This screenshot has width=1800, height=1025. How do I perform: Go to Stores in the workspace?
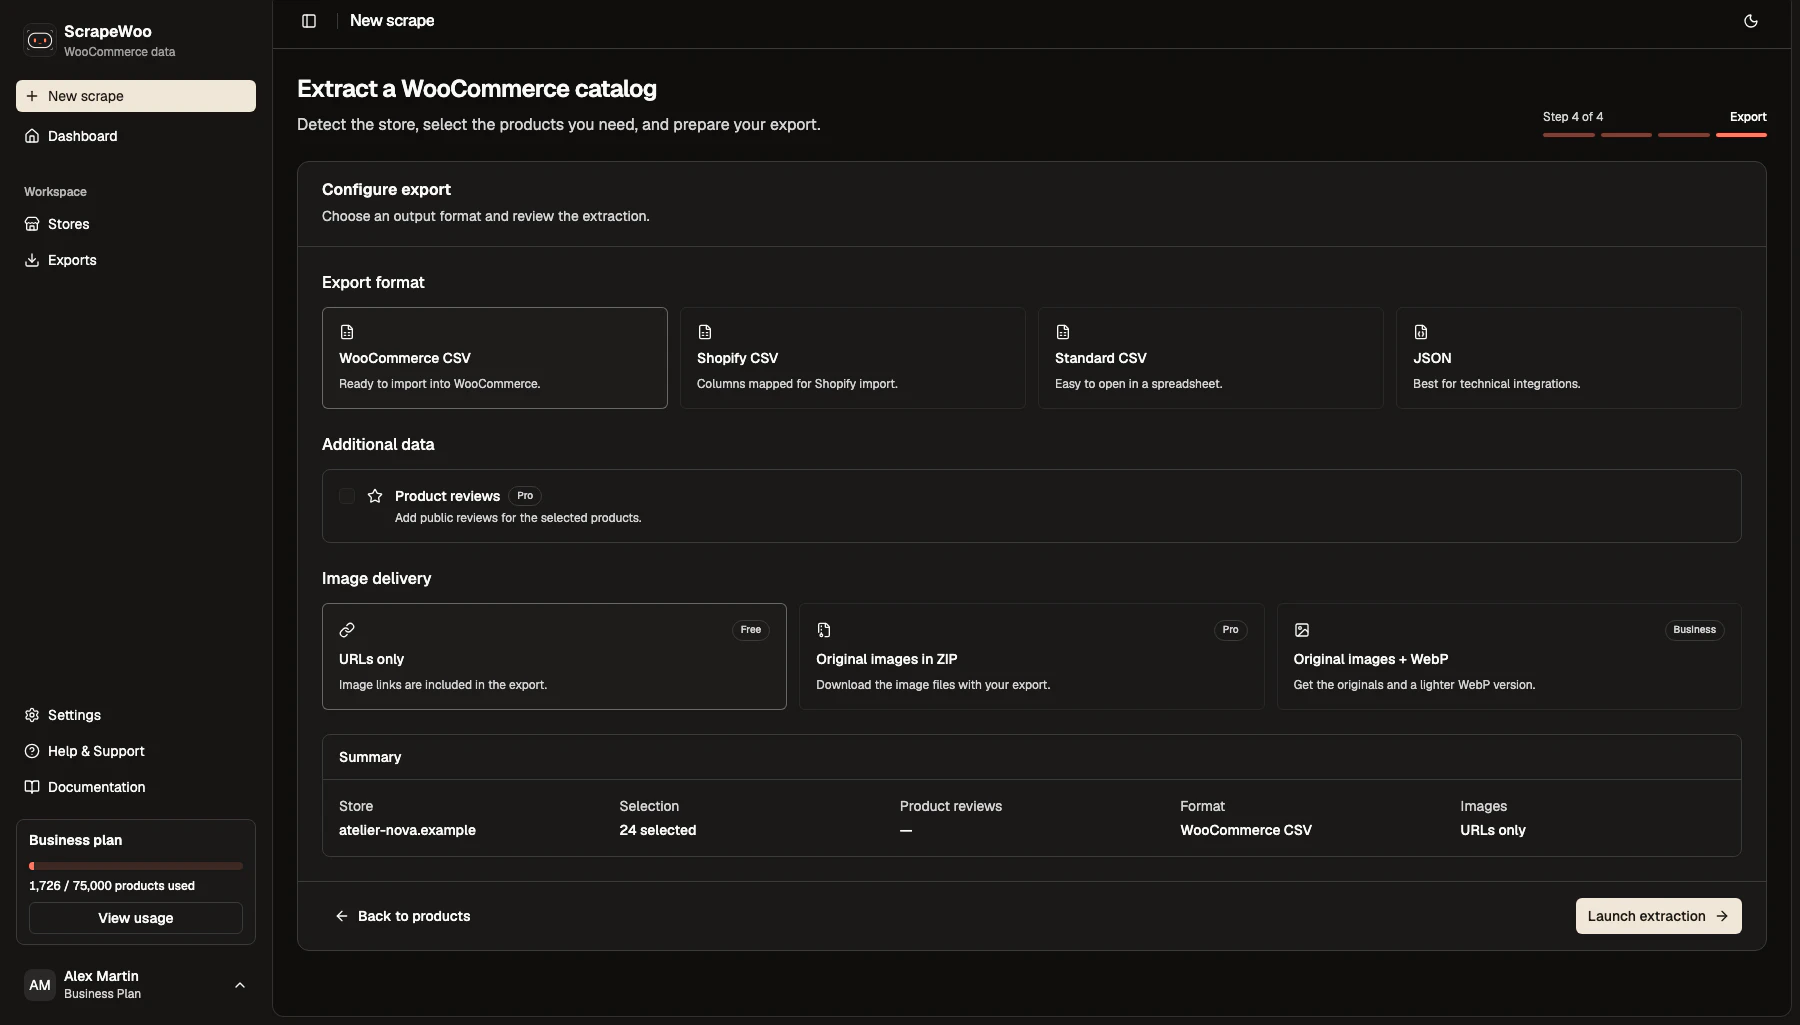(136, 224)
